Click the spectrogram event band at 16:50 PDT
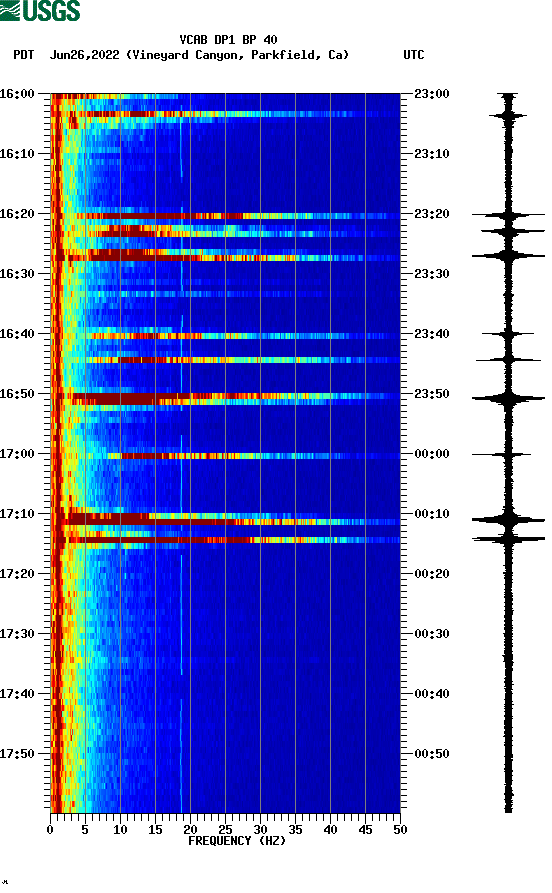 pos(226,399)
